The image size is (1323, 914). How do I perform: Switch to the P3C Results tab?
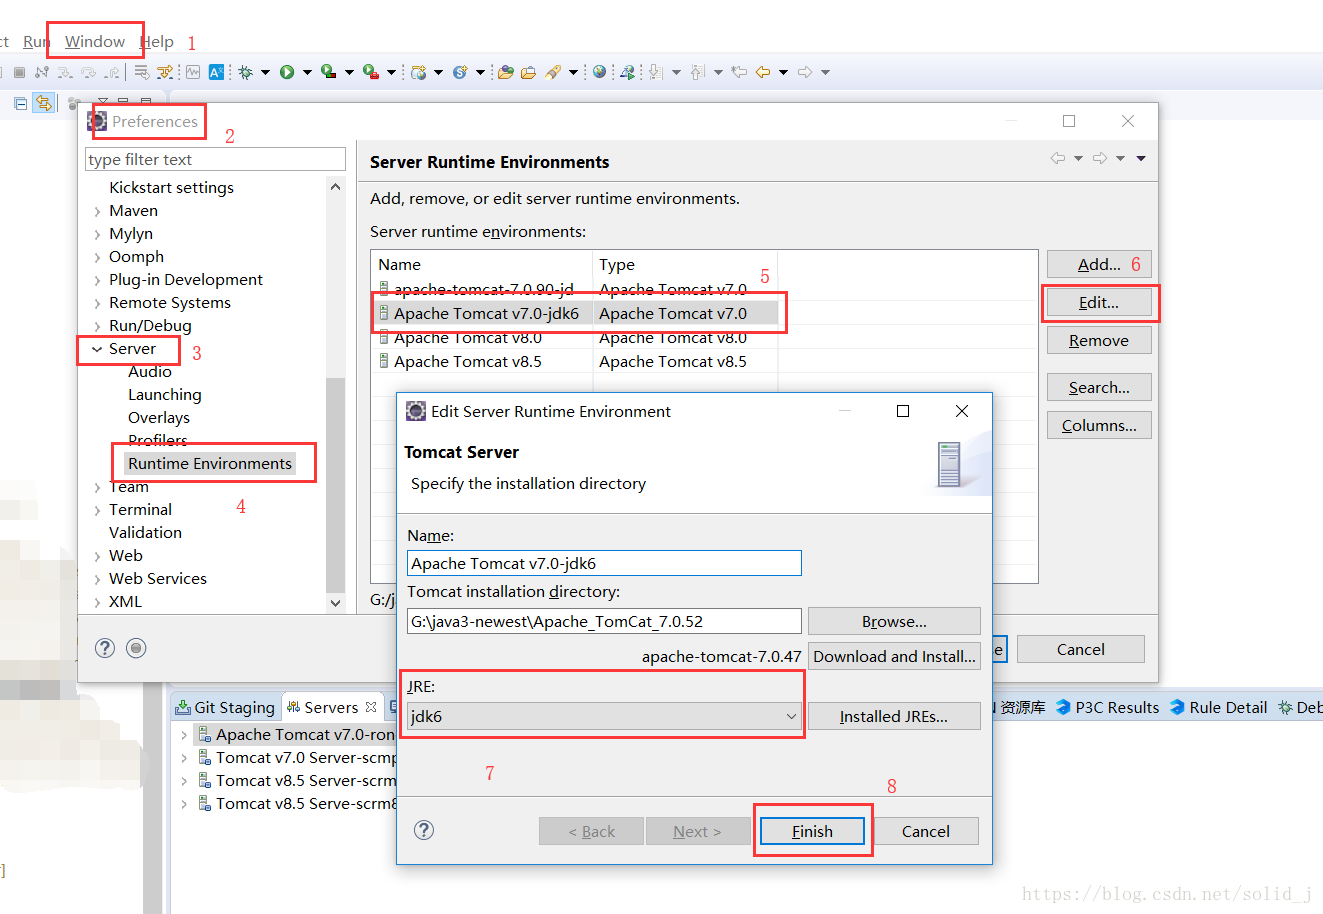pyautogui.click(x=1108, y=707)
